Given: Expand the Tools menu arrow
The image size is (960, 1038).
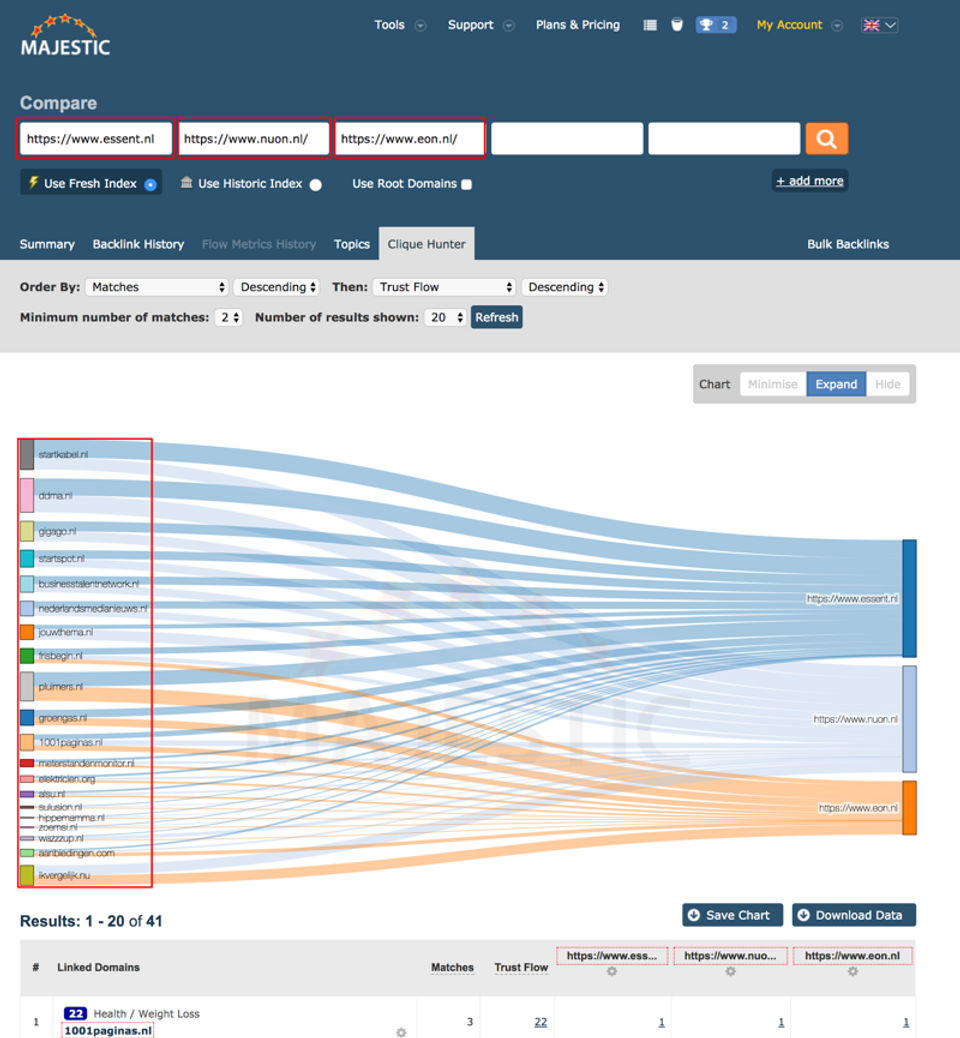Looking at the screenshot, I should (420, 26).
